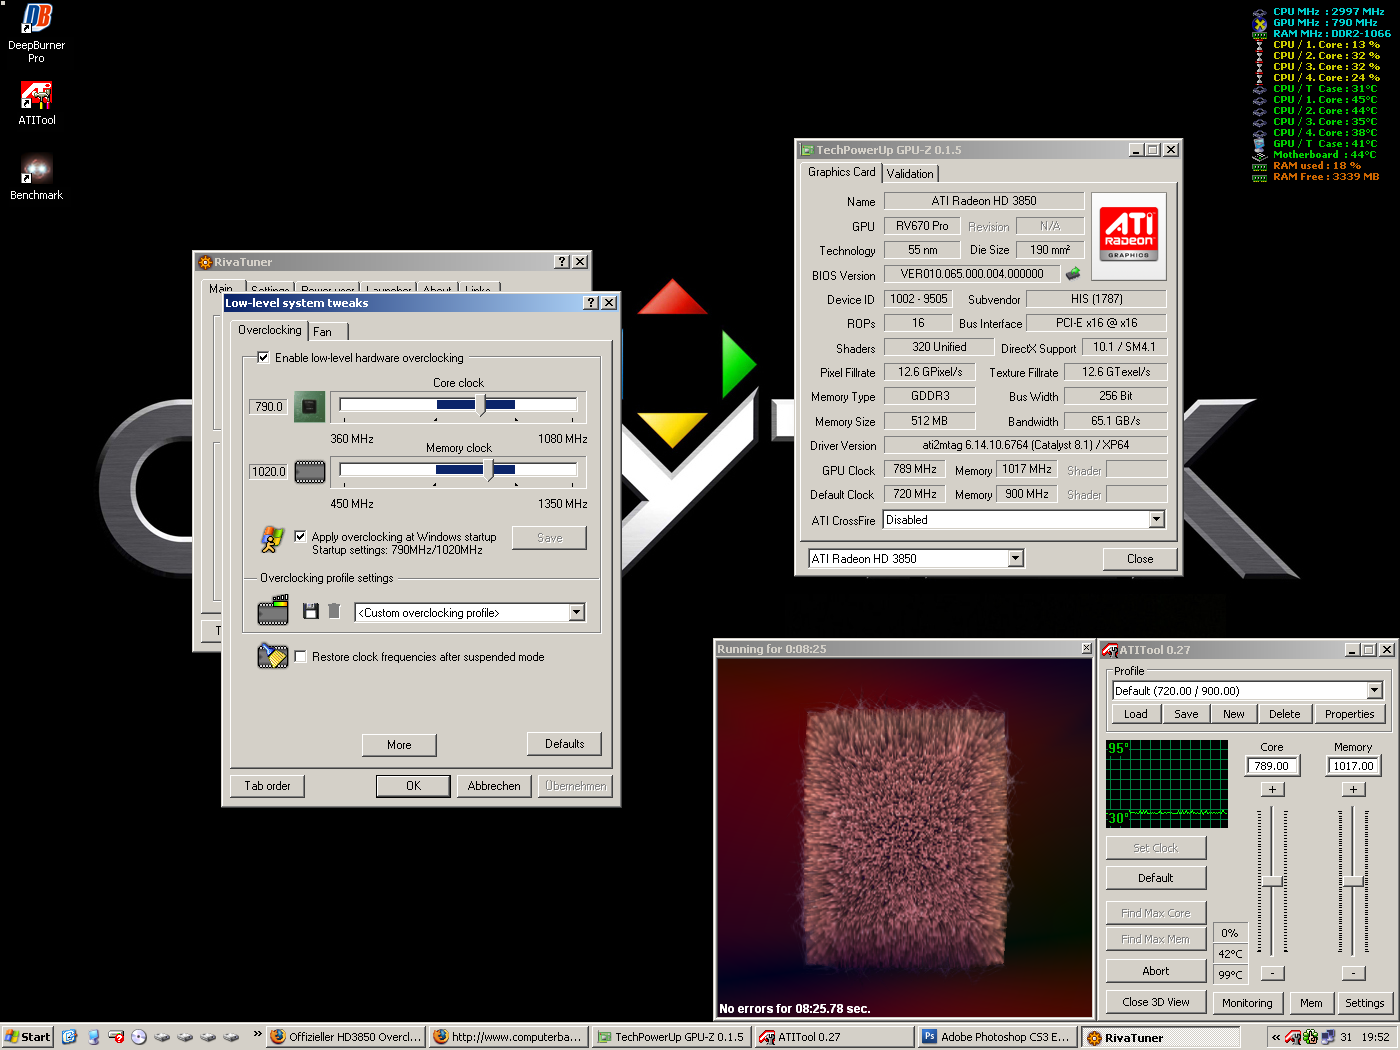The width and height of the screenshot is (1400, 1050).
Task: Click the CD disc Quick Launch icon
Action: pyautogui.click(x=139, y=1037)
